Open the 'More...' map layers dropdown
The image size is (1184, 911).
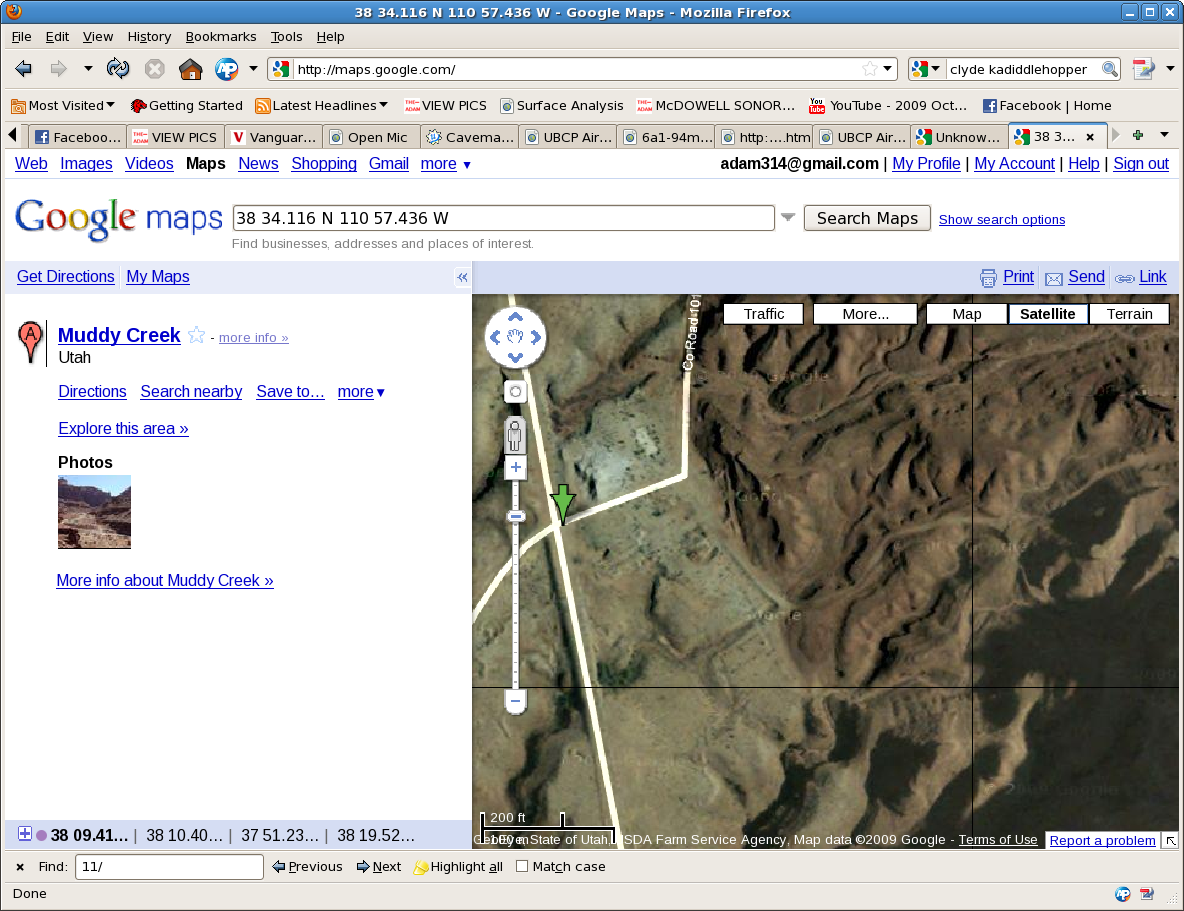(x=865, y=314)
